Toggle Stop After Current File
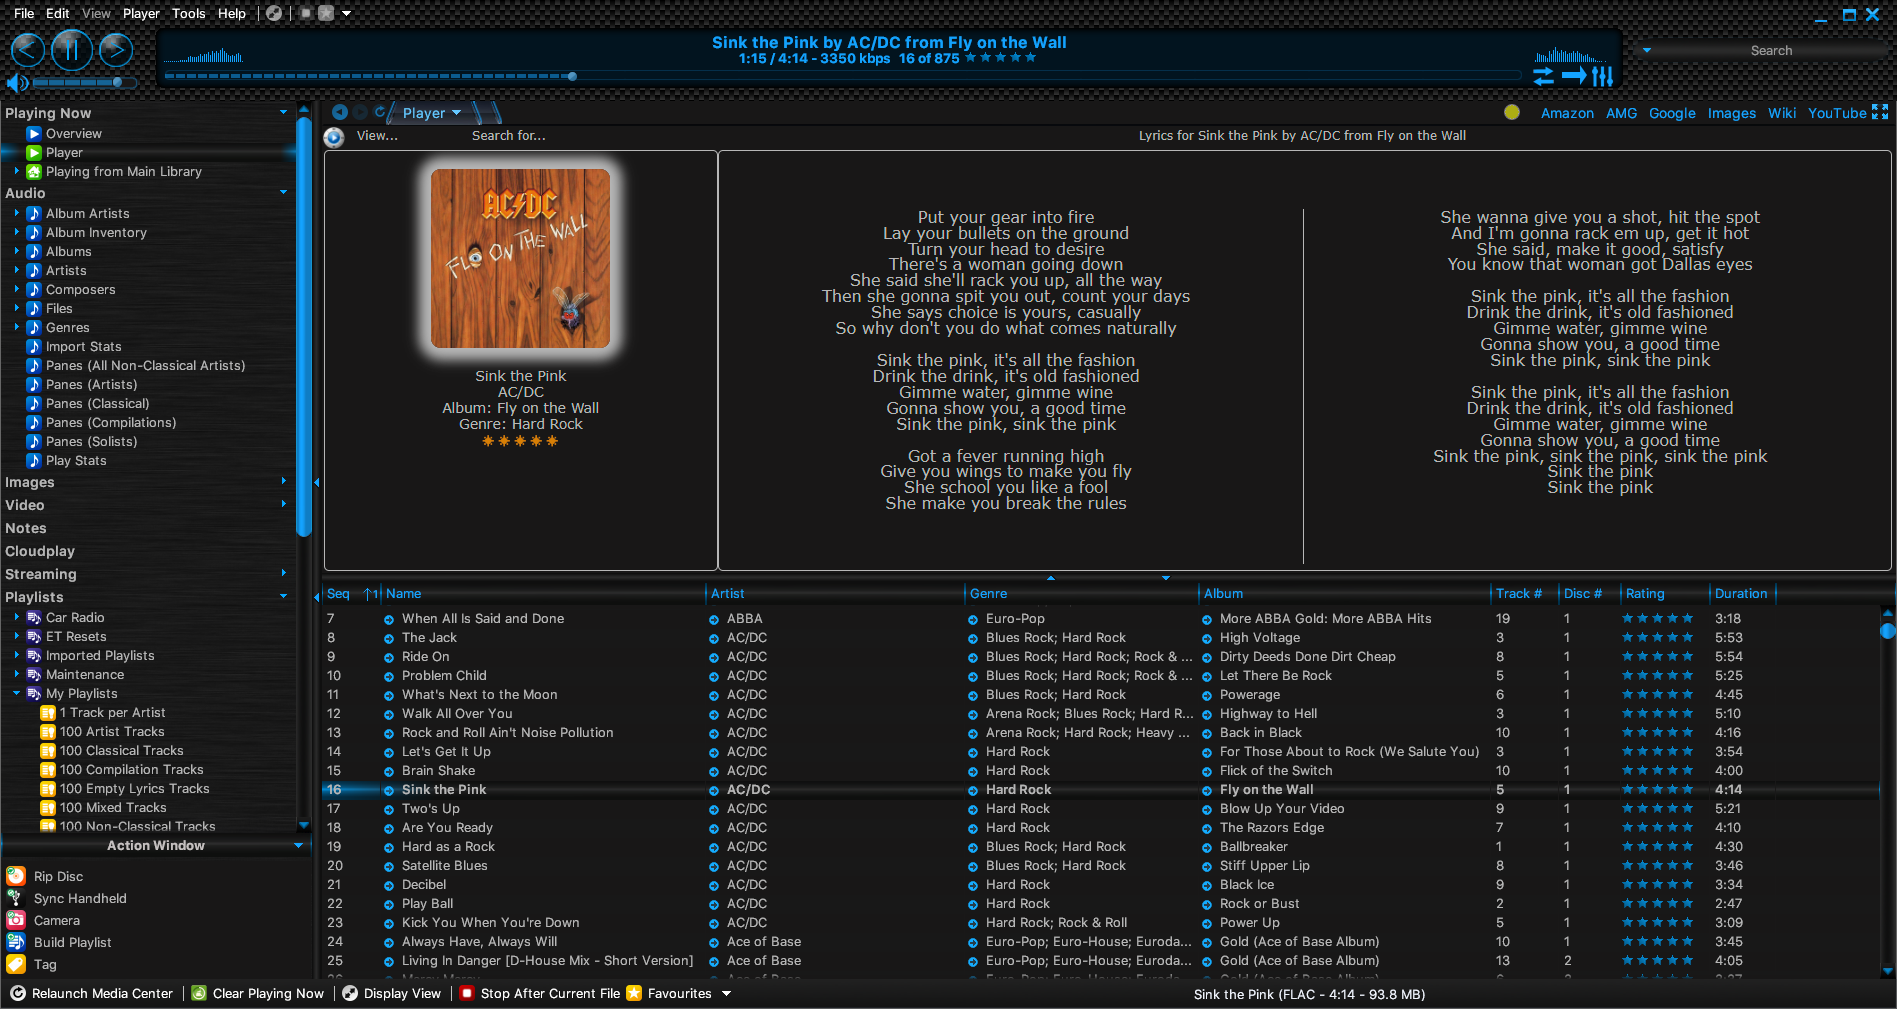This screenshot has height=1009, width=1897. click(540, 994)
